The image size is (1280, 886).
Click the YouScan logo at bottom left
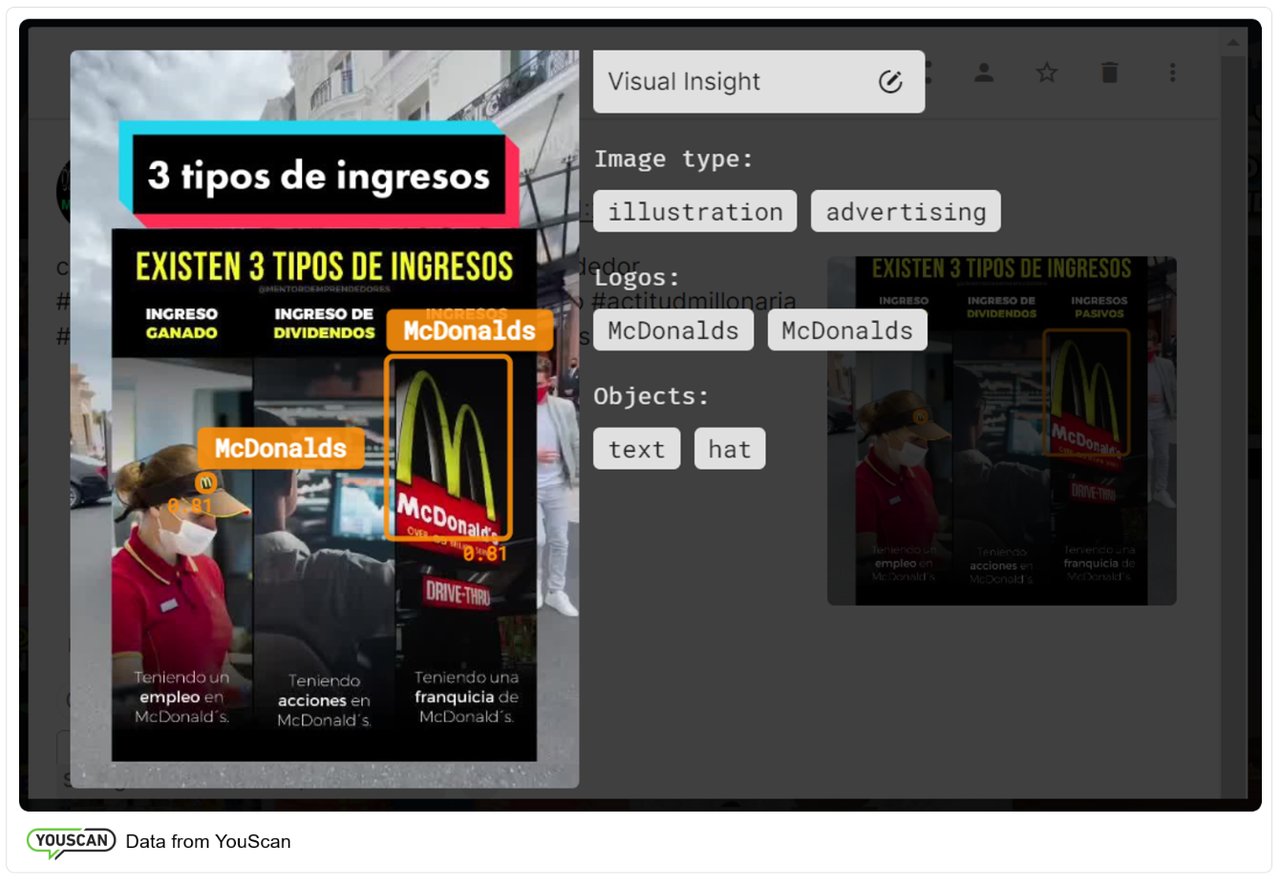[x=70, y=842]
